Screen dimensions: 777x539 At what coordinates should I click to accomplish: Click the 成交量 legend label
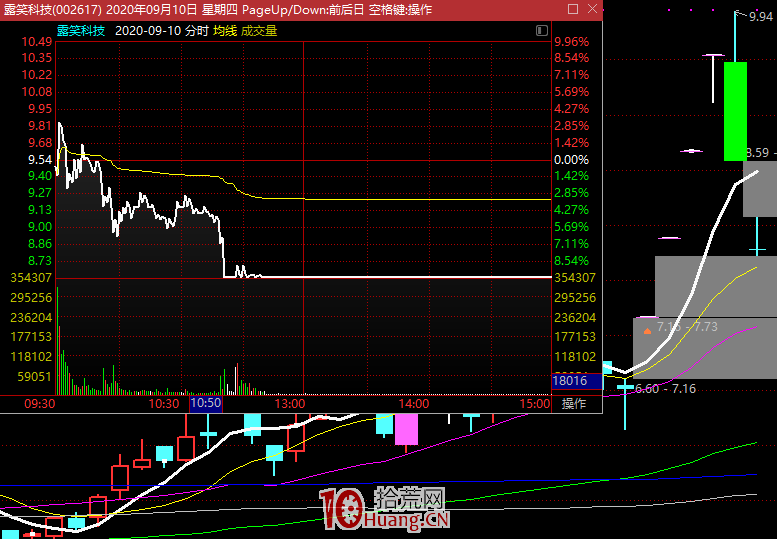click(x=259, y=31)
